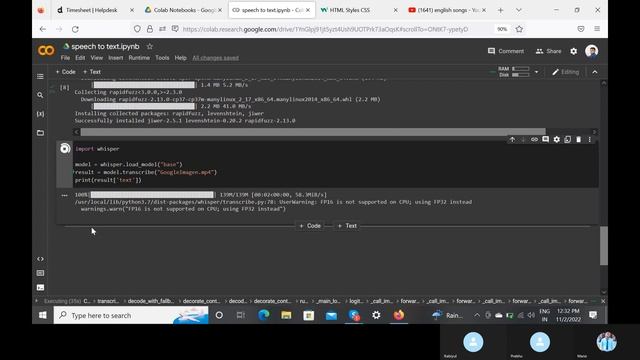Bookmark this page star icon

coord(519,29)
